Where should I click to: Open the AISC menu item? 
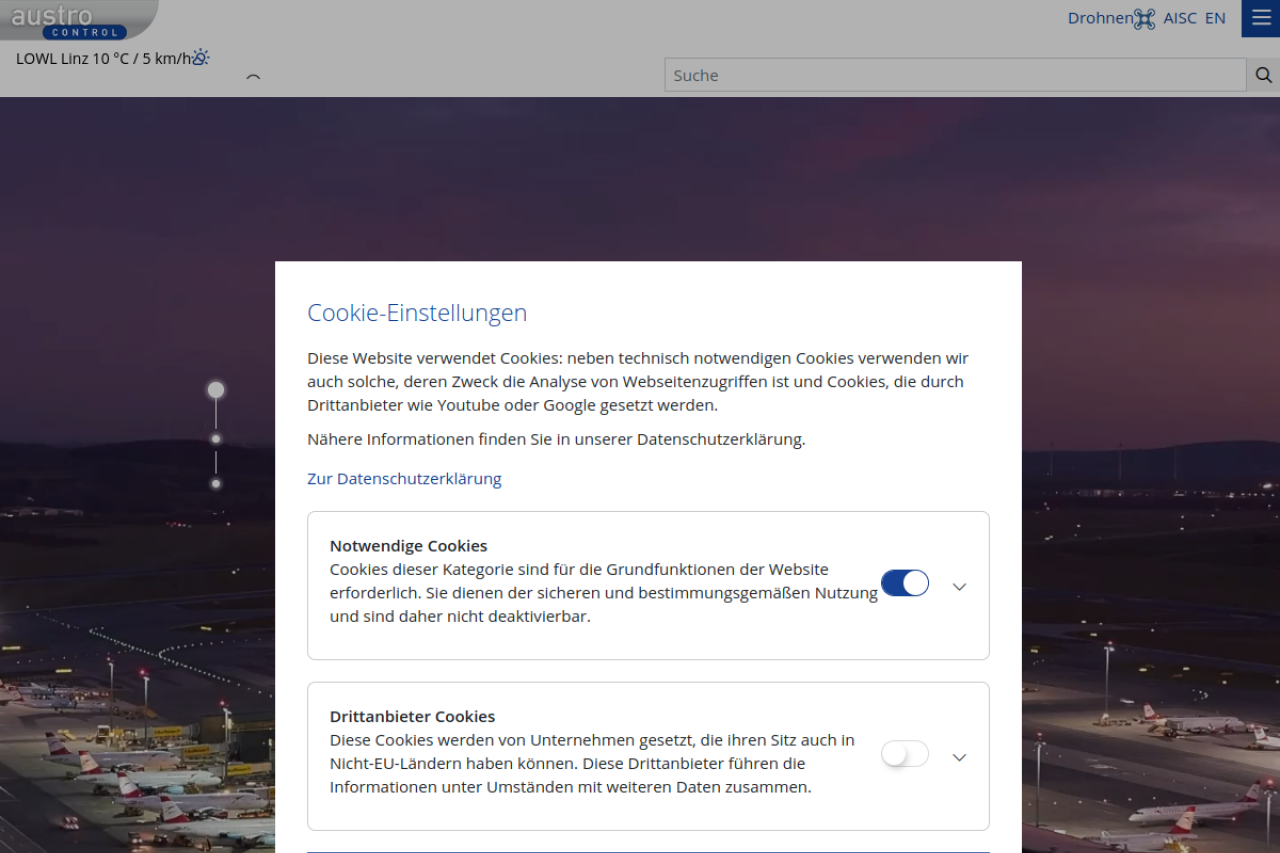pyautogui.click(x=1179, y=18)
